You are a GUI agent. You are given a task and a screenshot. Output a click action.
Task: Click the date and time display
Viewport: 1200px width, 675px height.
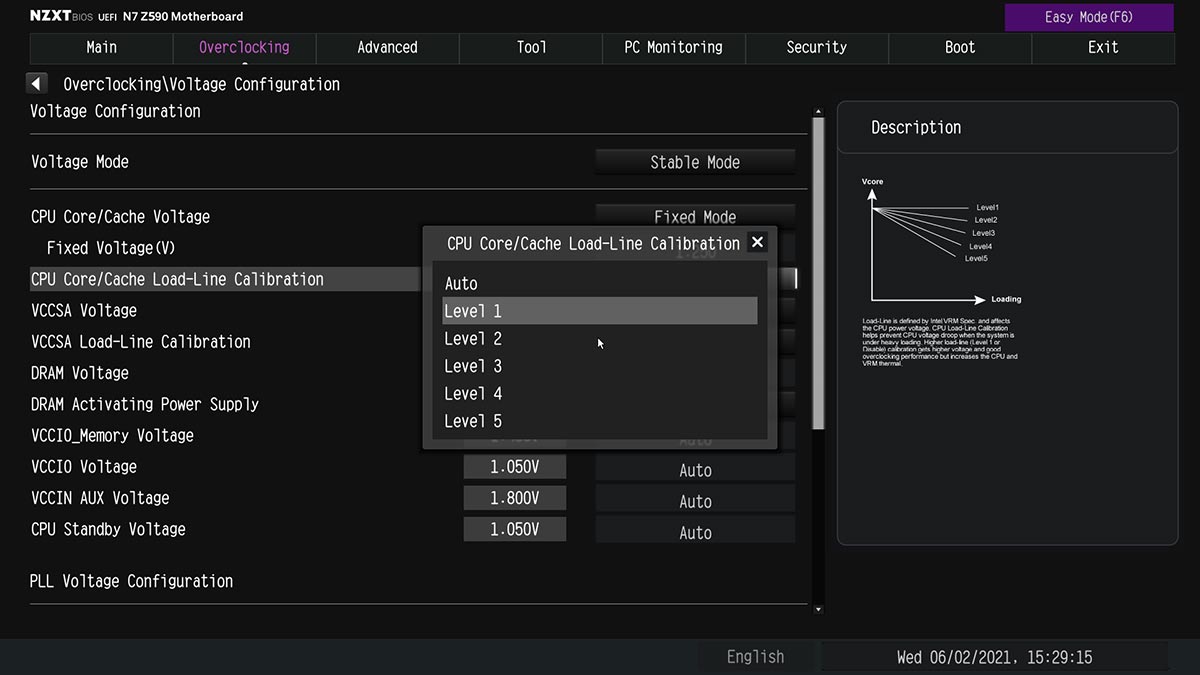pyautogui.click(x=994, y=657)
